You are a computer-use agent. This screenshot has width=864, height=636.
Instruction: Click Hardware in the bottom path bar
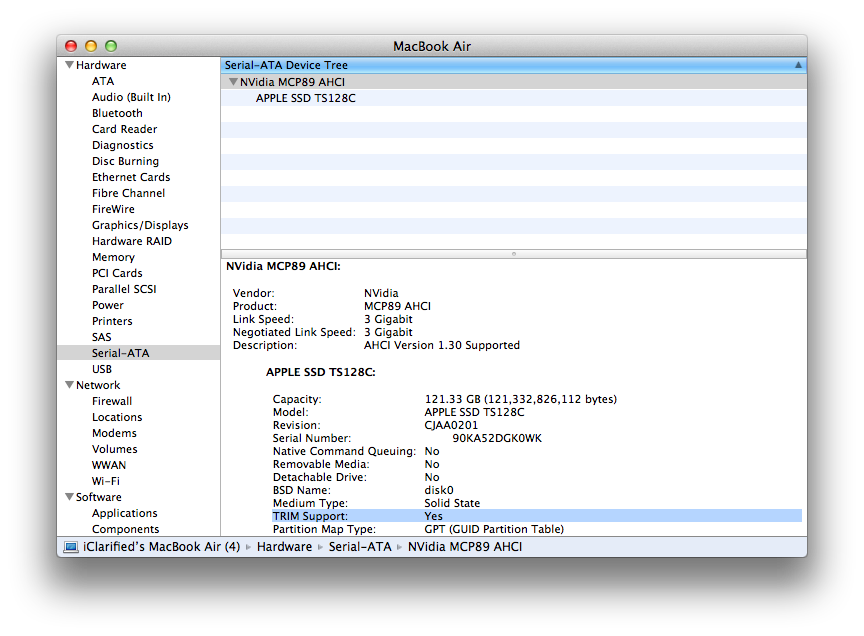(284, 547)
